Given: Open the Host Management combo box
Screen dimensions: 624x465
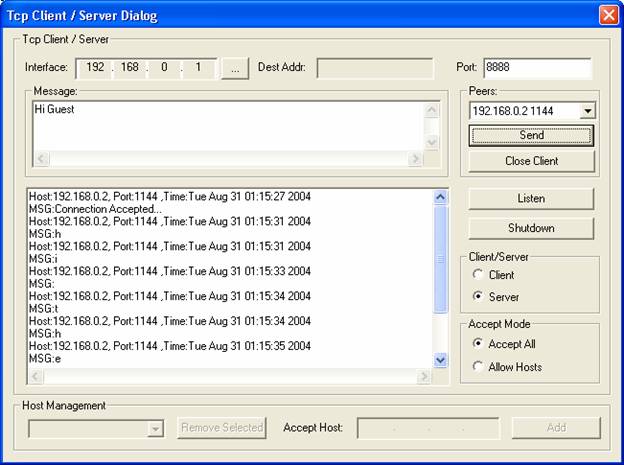Looking at the screenshot, I should coord(96,428).
